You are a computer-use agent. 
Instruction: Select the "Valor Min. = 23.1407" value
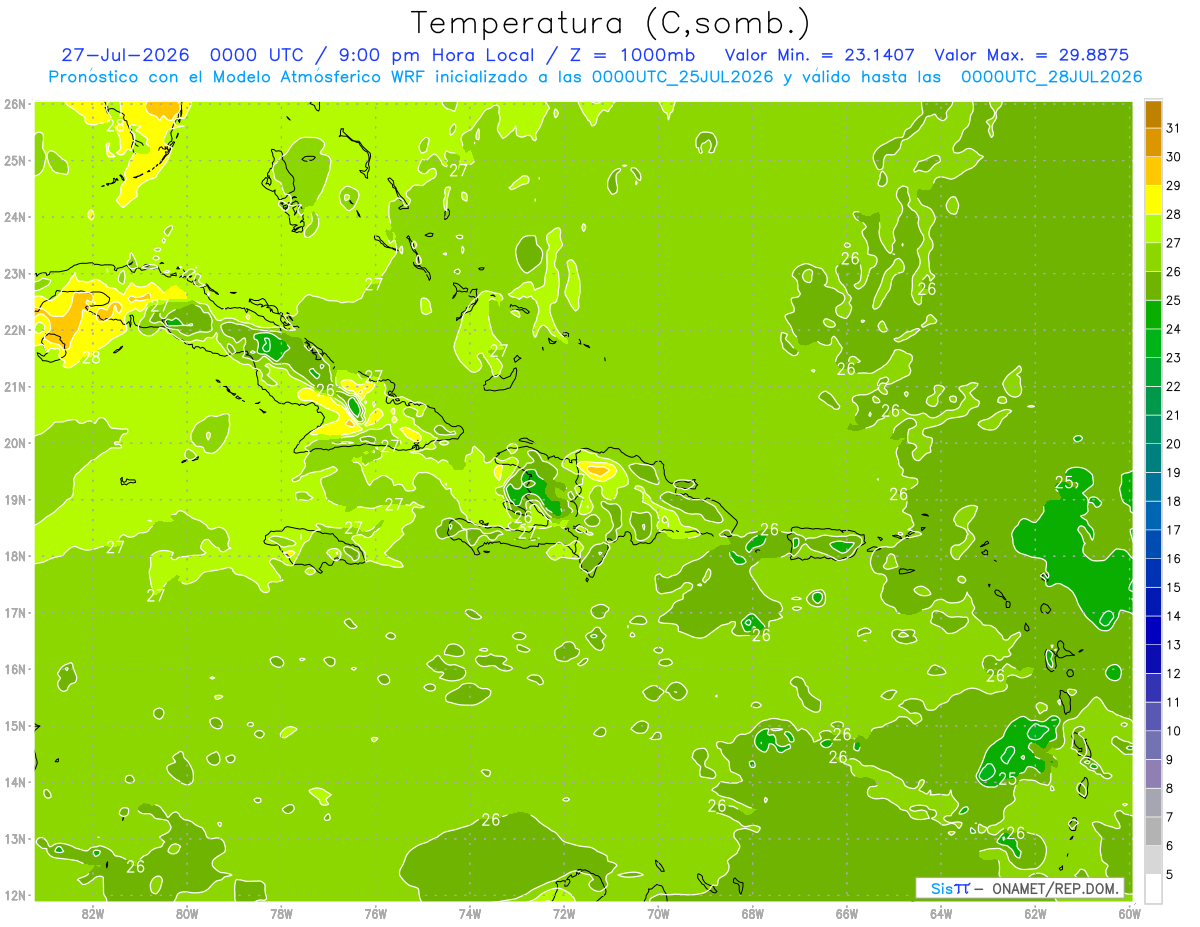(x=820, y=55)
